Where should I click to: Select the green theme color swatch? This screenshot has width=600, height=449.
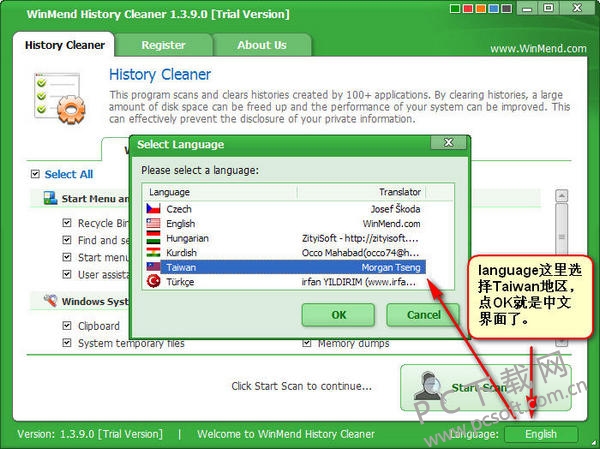[x=455, y=8]
